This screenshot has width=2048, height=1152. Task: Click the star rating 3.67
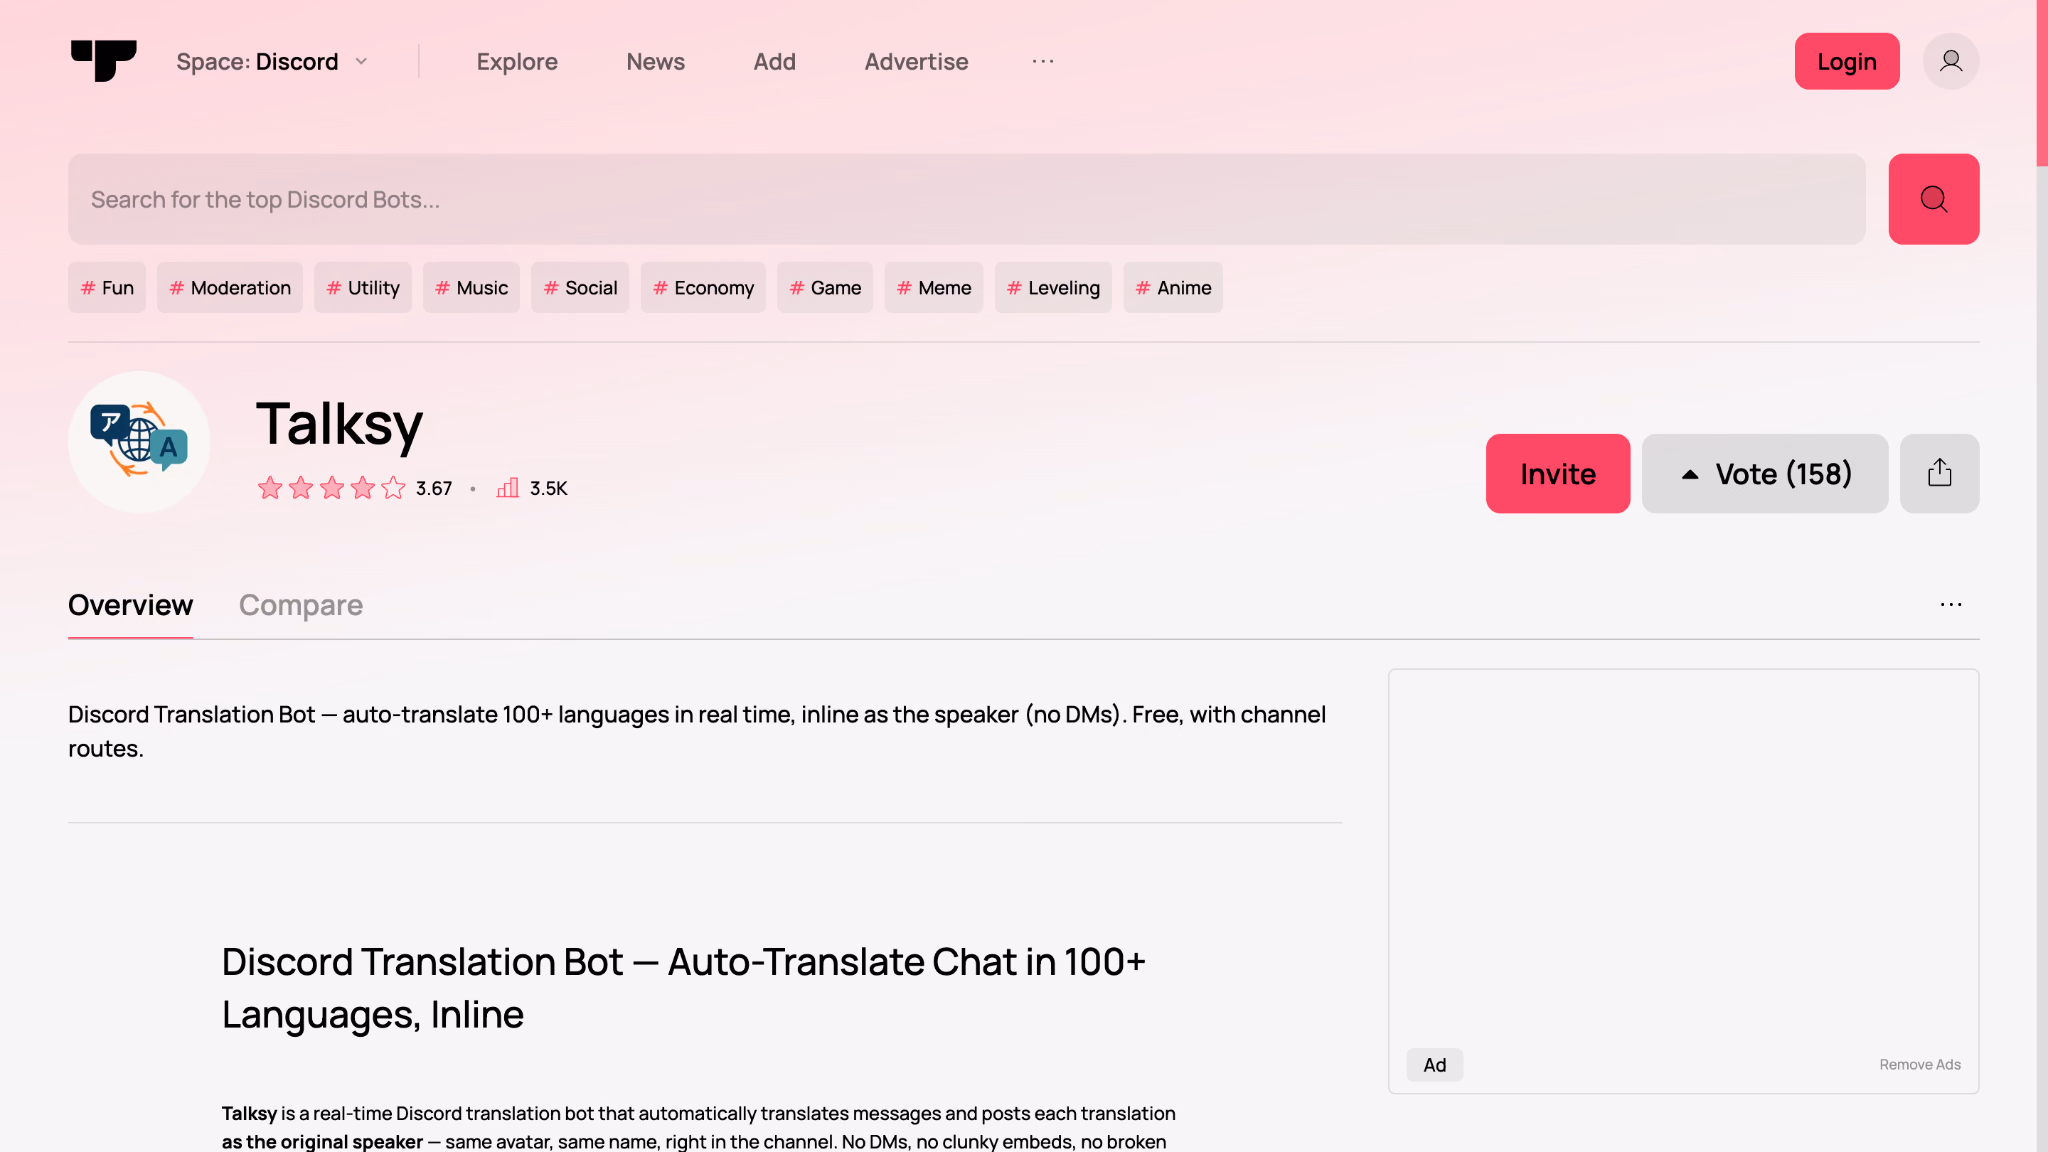pyautogui.click(x=354, y=488)
